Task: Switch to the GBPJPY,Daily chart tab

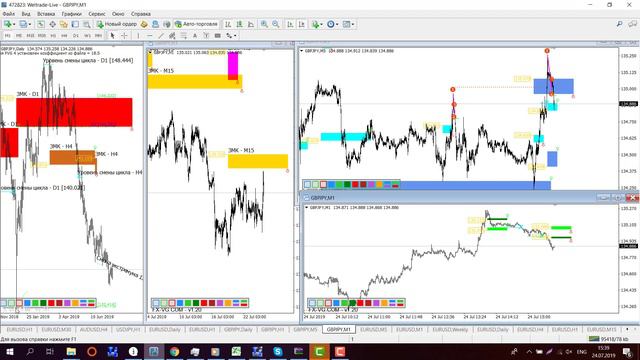Action: pyautogui.click(x=238, y=329)
